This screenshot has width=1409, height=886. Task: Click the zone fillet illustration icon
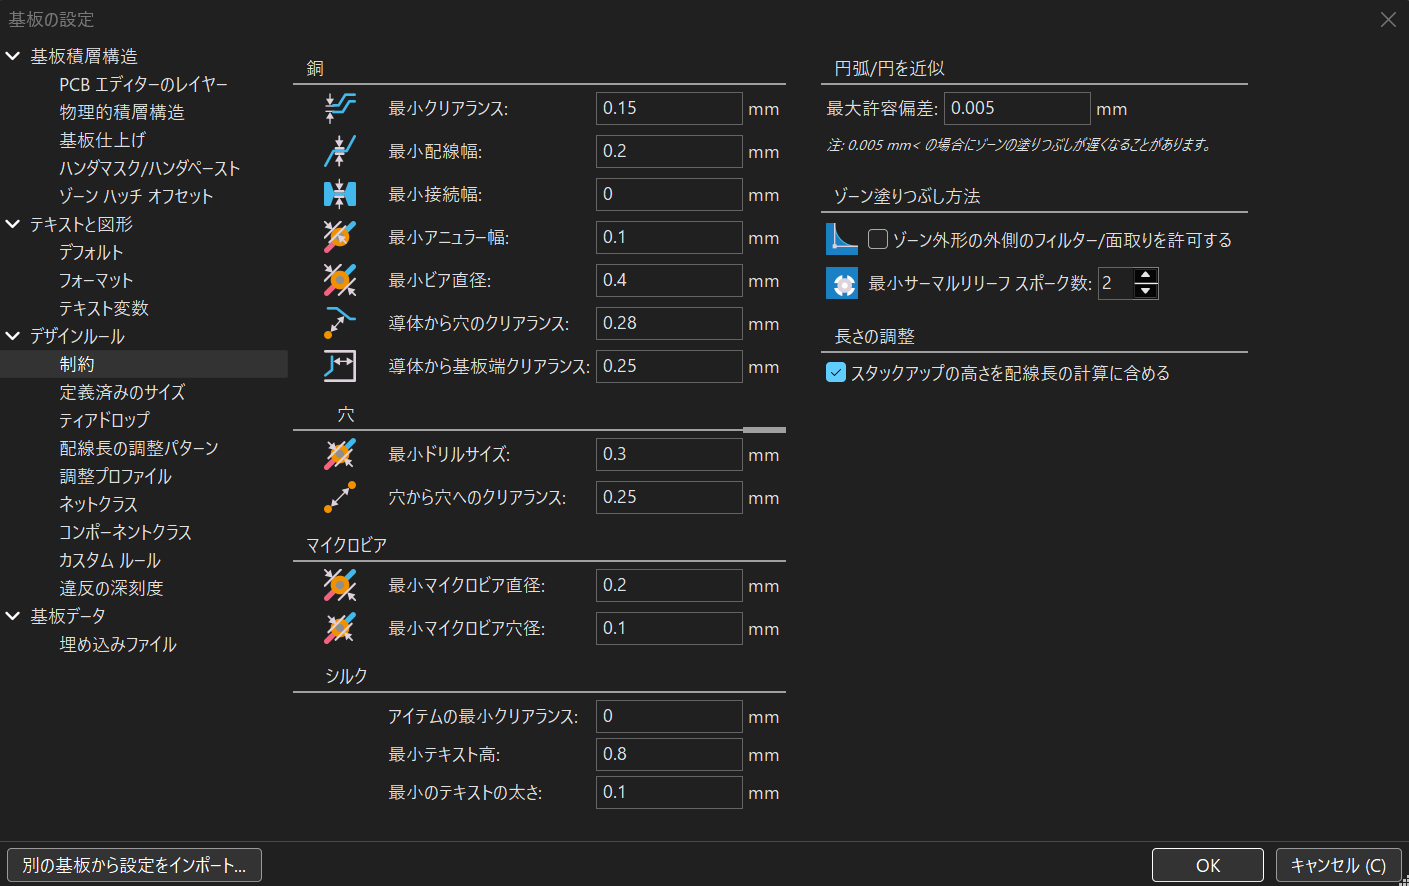pyautogui.click(x=842, y=239)
